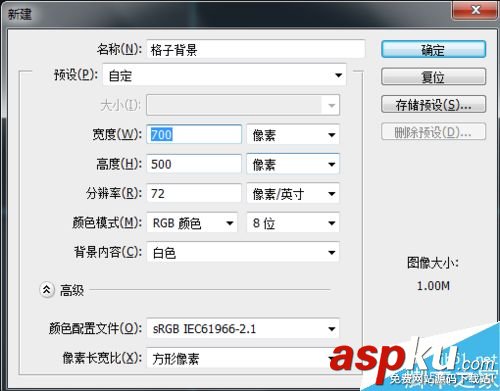The image size is (500, 391).
Task: Click the 确定 button
Action: 433,50
